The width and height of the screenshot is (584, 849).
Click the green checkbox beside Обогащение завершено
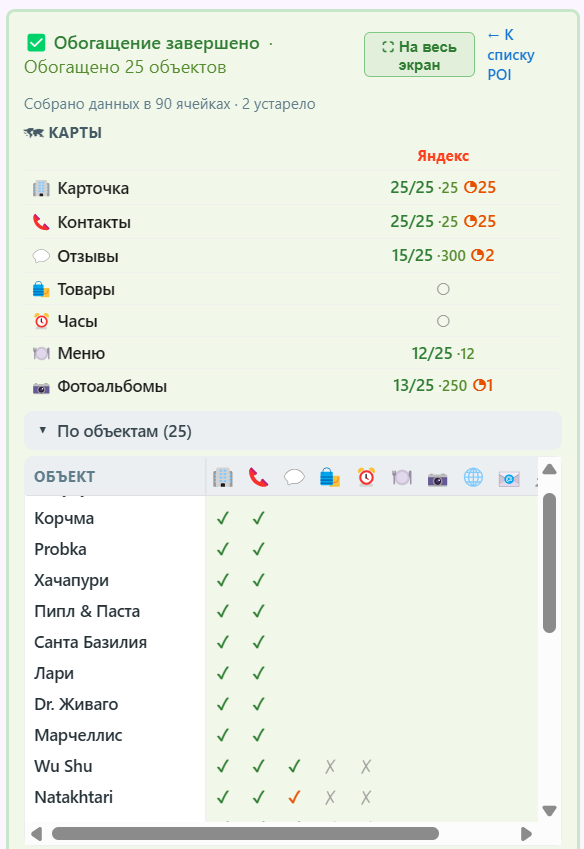tap(36, 43)
